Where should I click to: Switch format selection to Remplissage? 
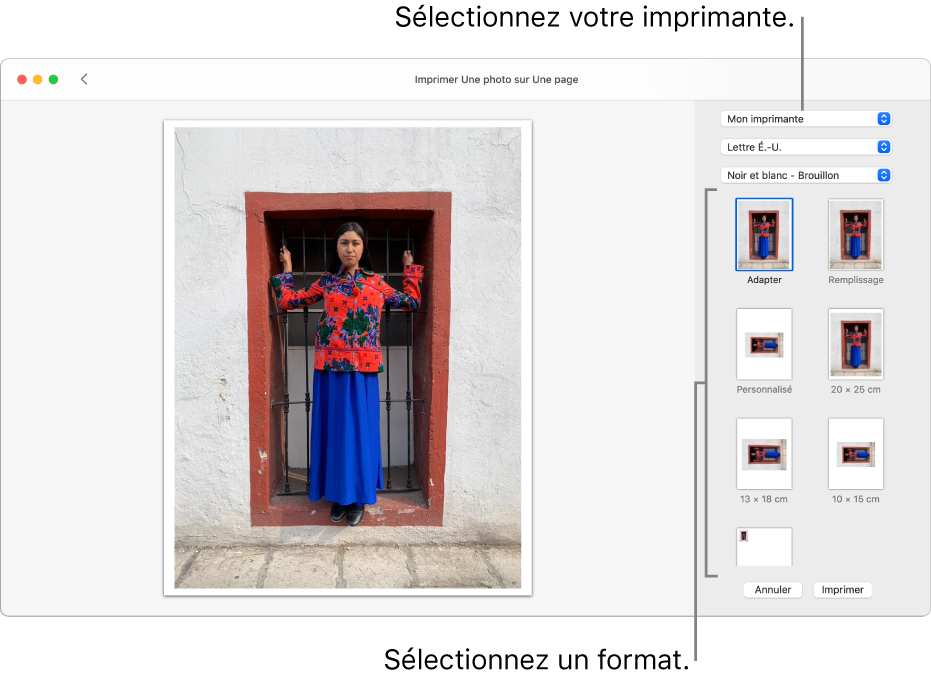855,234
